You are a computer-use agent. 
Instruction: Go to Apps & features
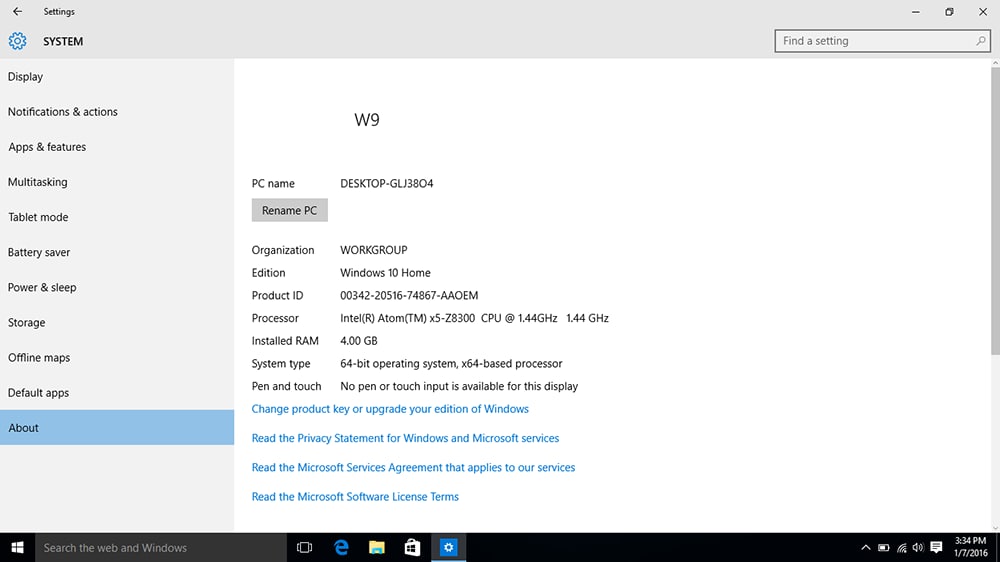(117, 147)
